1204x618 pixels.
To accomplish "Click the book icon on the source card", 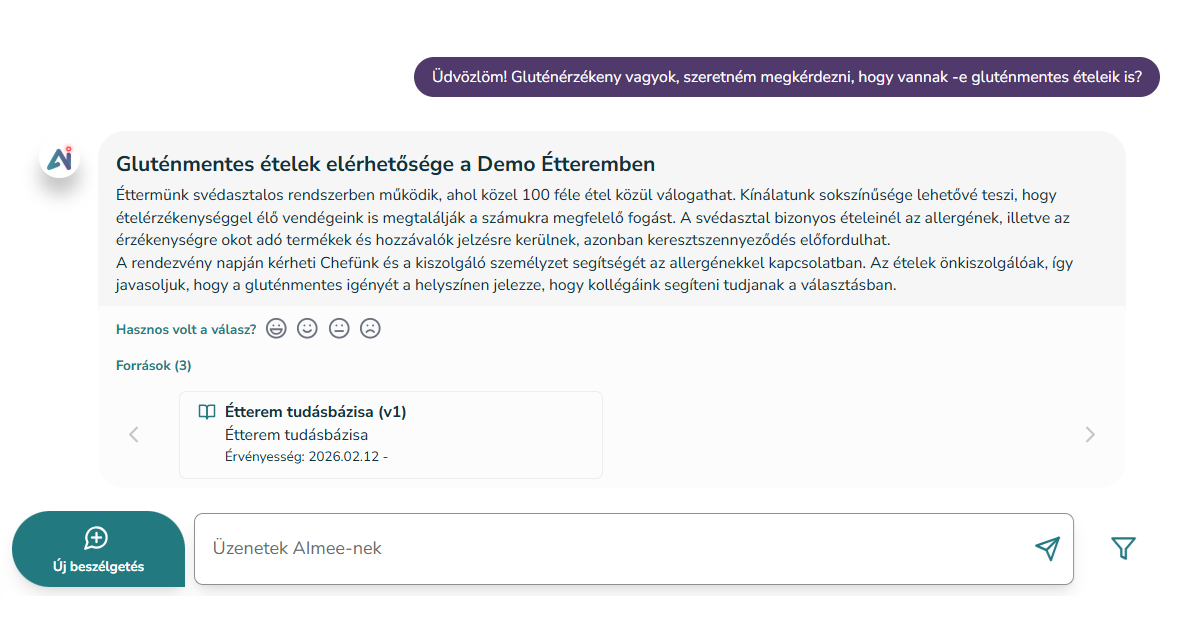I will tap(207, 412).
